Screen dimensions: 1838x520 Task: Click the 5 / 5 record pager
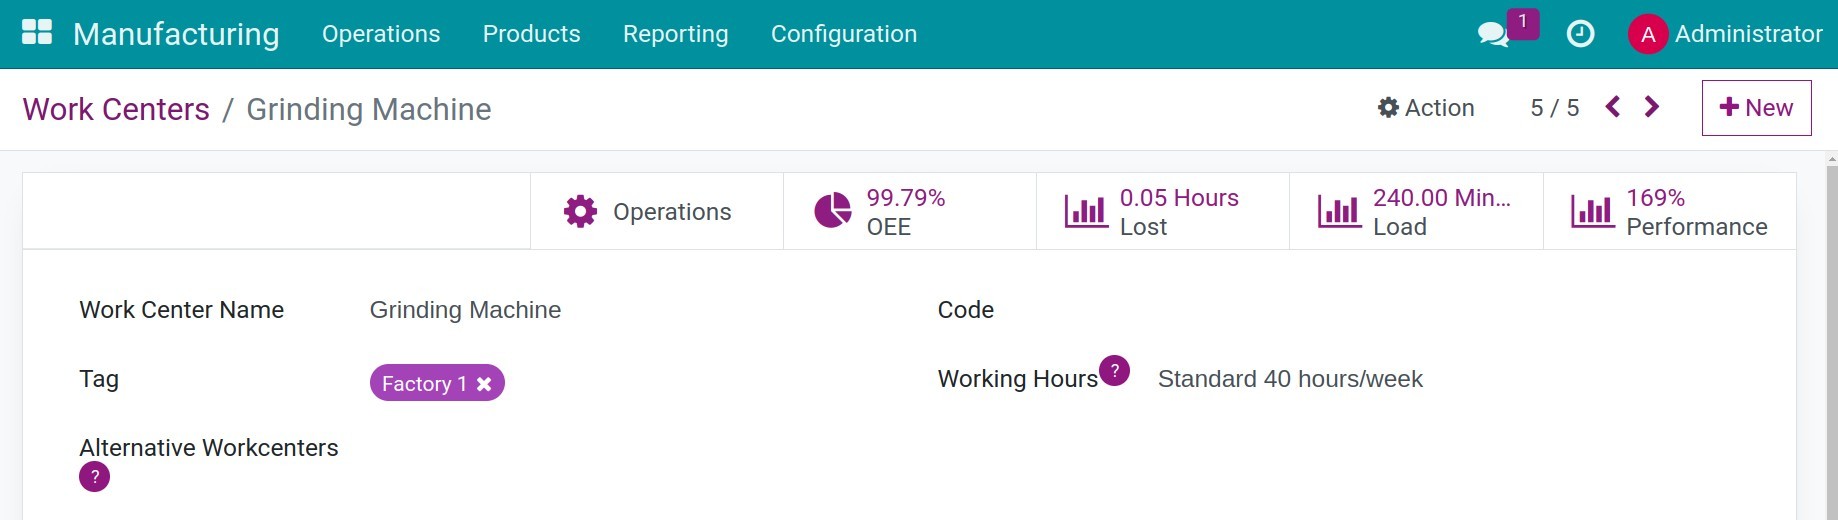(x=1555, y=108)
